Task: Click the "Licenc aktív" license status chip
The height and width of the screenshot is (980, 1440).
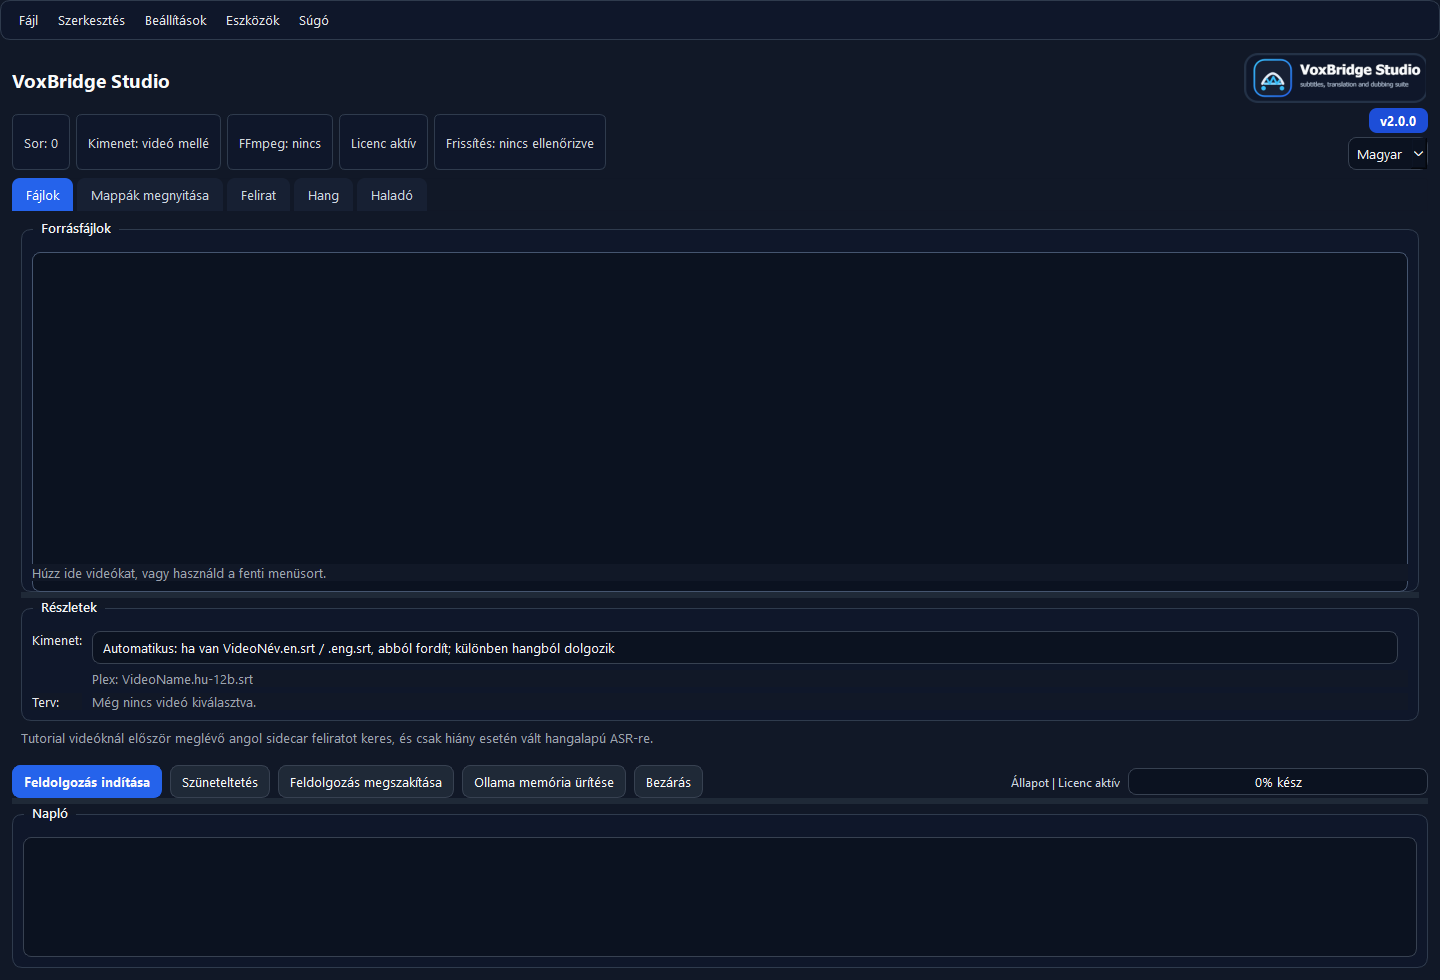Action: [x=383, y=141]
